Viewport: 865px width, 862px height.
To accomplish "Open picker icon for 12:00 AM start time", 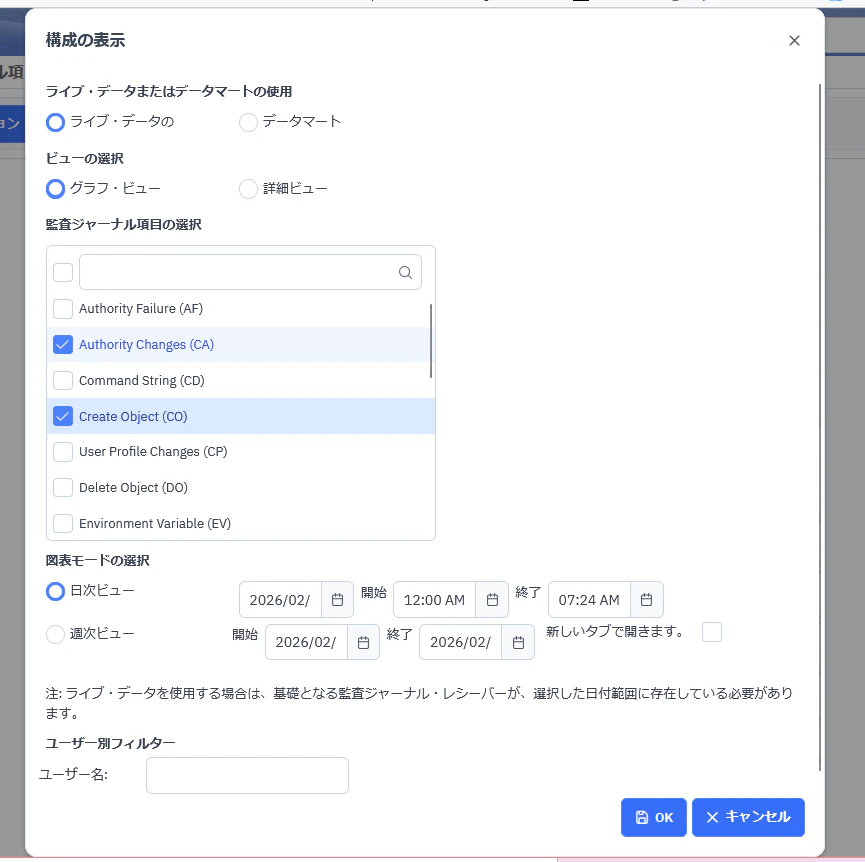I will pos(493,600).
